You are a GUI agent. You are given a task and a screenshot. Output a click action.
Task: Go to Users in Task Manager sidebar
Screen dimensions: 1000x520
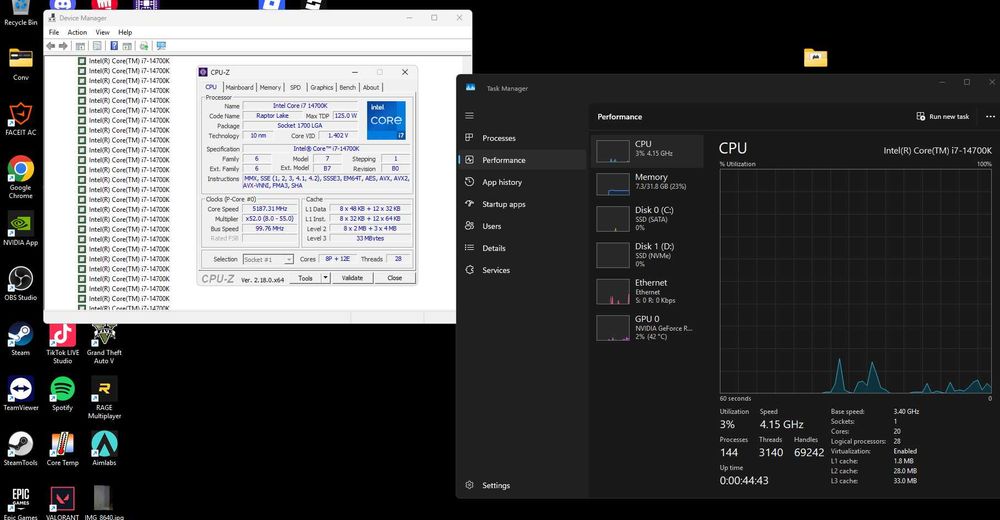tap(522, 226)
